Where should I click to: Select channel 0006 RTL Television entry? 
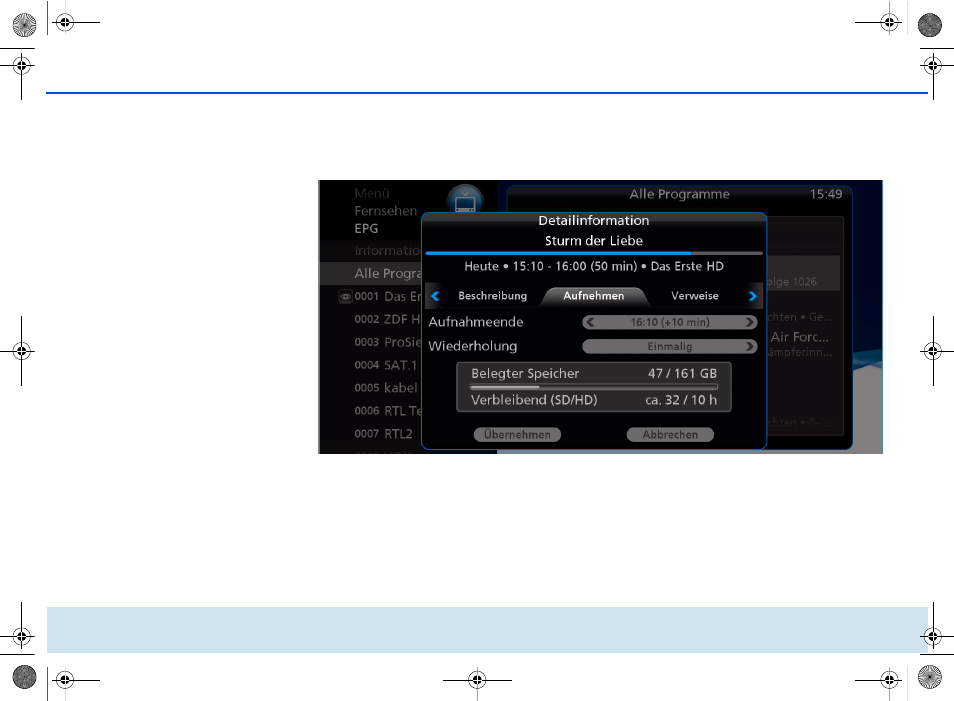371,411
